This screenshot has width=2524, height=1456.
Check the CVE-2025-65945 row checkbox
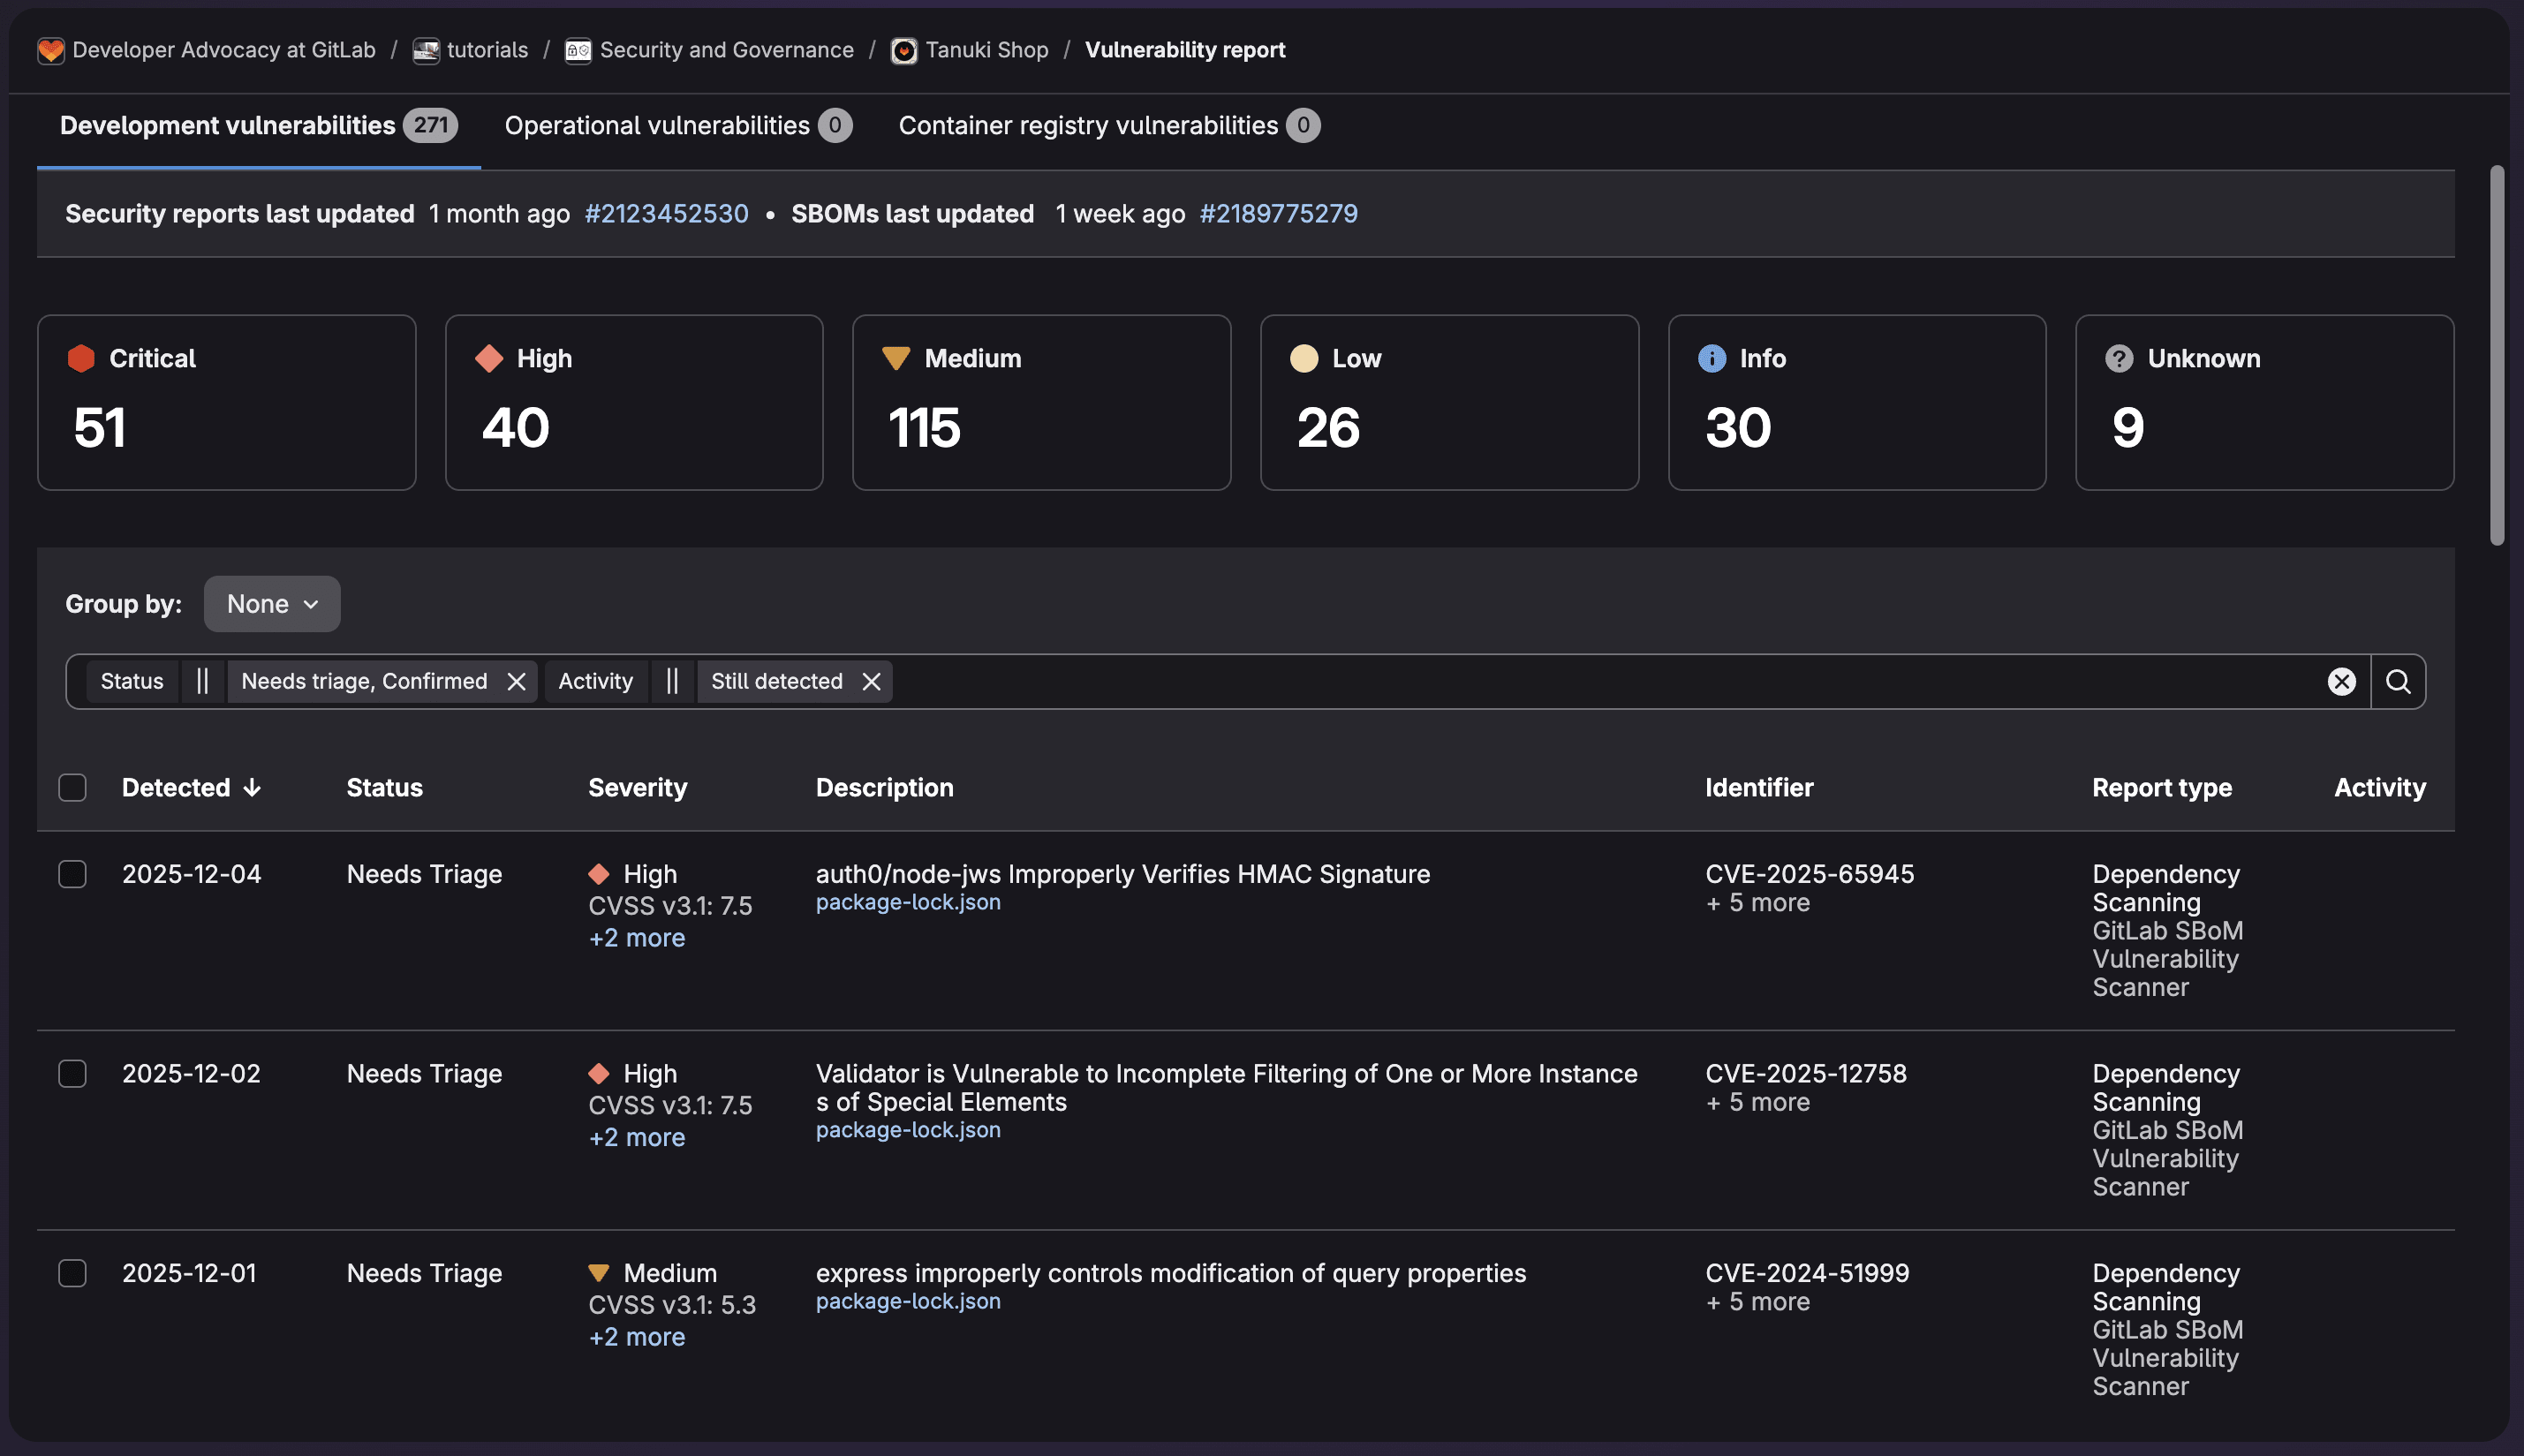[x=72, y=874]
